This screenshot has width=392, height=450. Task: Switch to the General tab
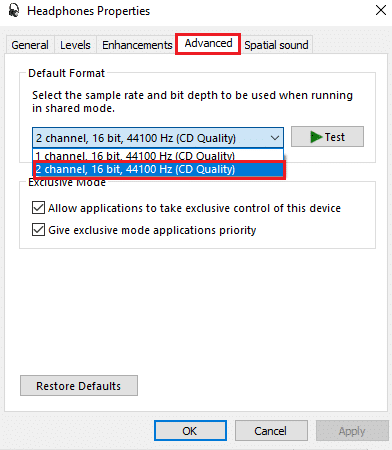pos(30,45)
